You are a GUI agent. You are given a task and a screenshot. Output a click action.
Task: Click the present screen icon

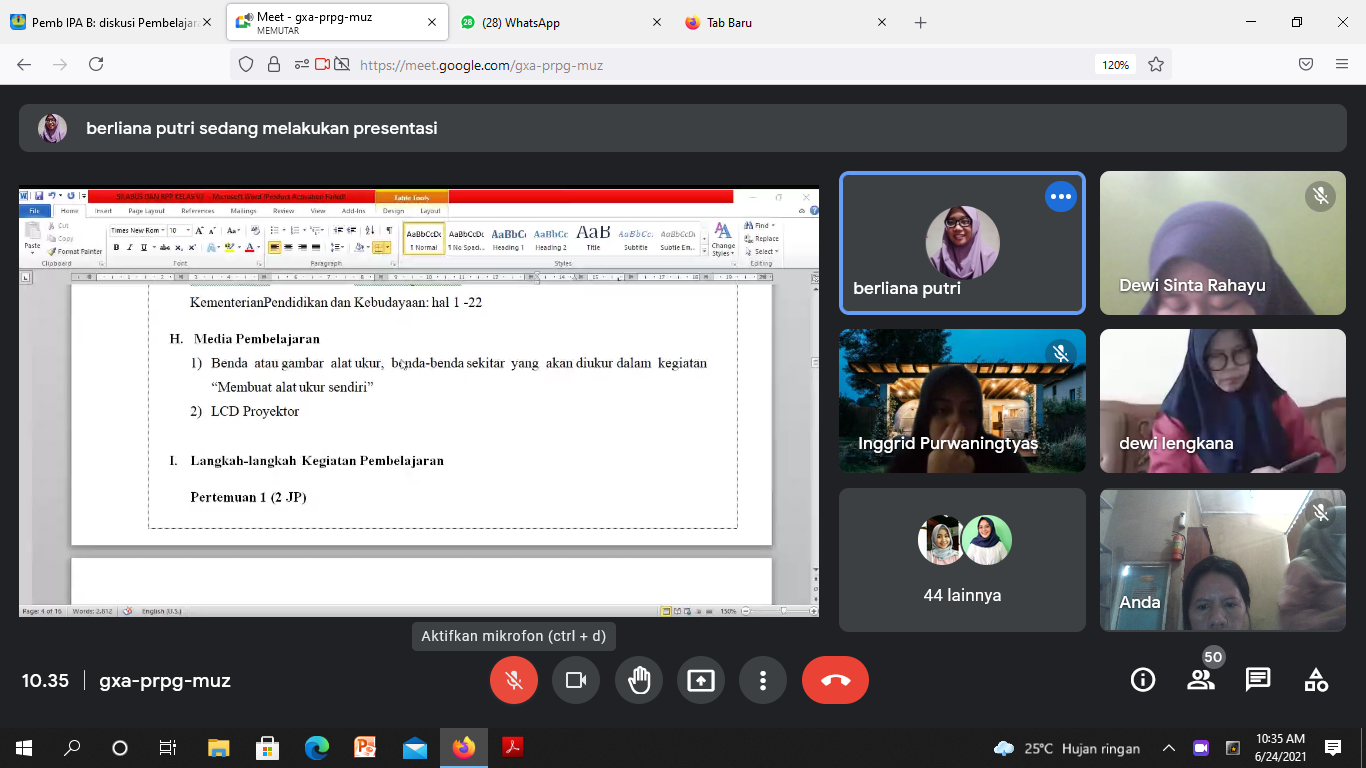point(701,681)
